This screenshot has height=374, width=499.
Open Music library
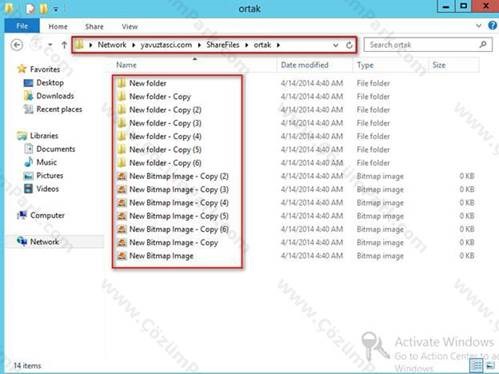pyautogui.click(x=46, y=162)
